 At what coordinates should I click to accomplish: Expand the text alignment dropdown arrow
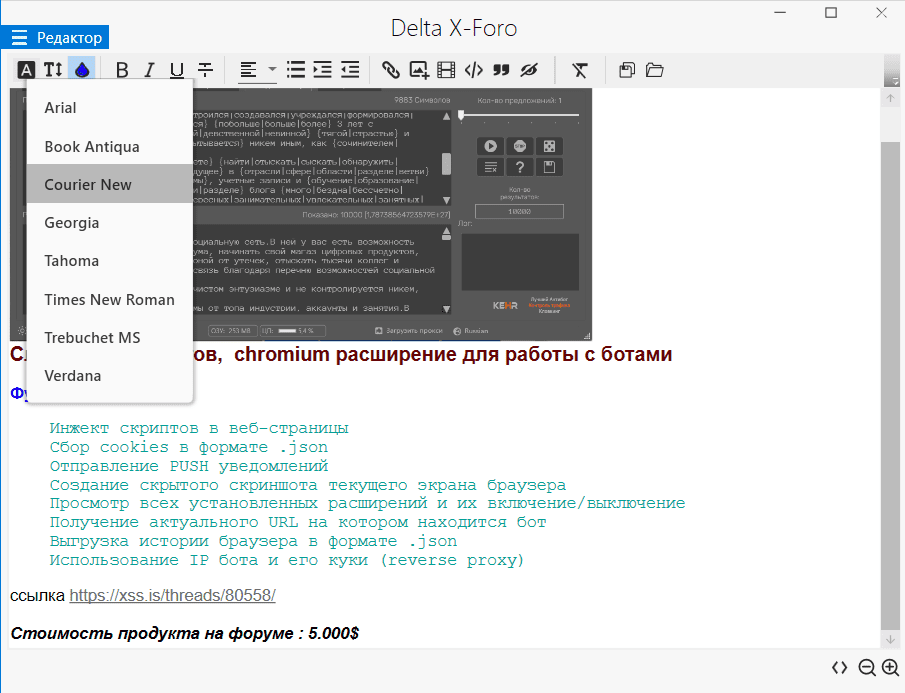coord(272,70)
